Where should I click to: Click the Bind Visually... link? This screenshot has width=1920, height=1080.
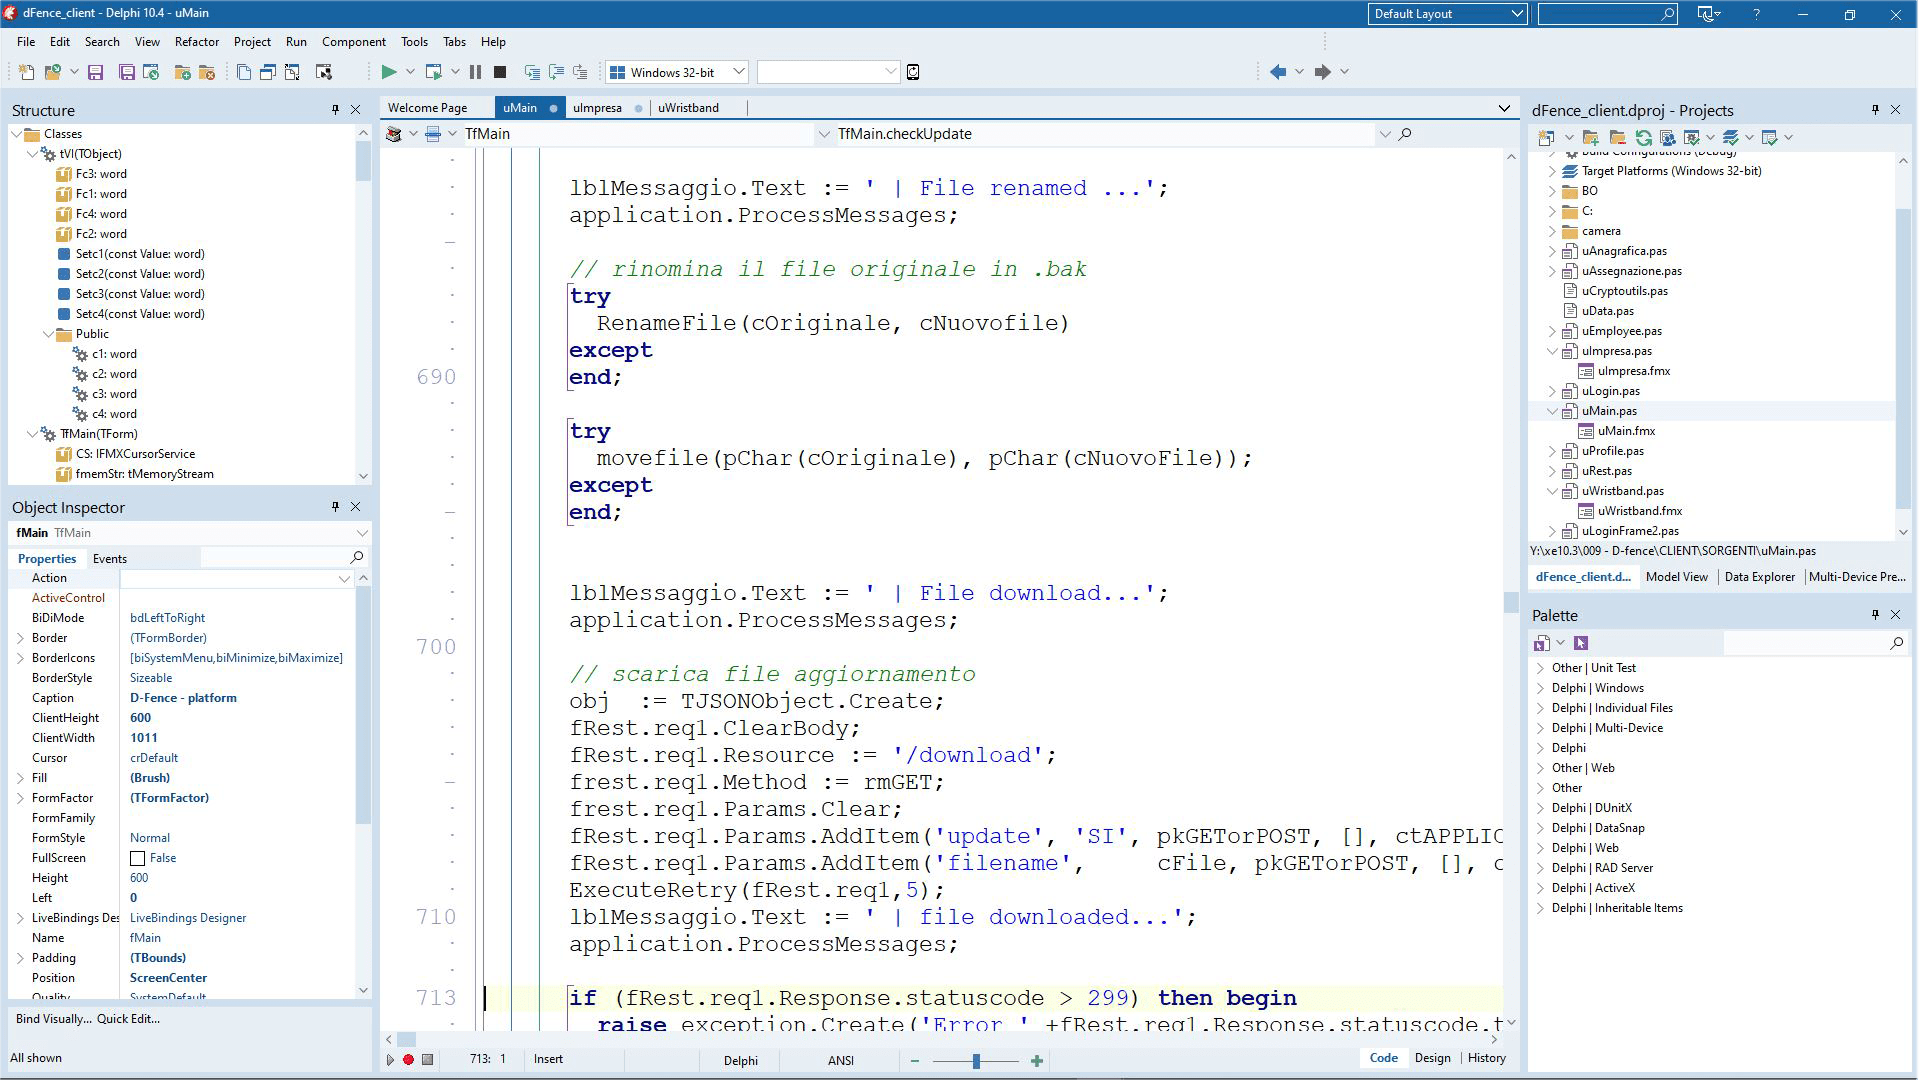coord(53,1019)
